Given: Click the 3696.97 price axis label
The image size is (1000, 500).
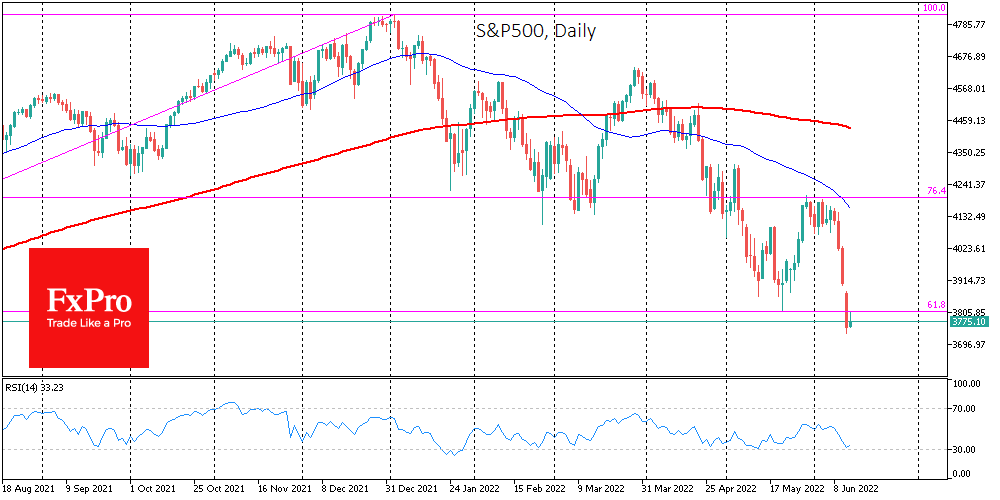Looking at the screenshot, I should point(969,345).
